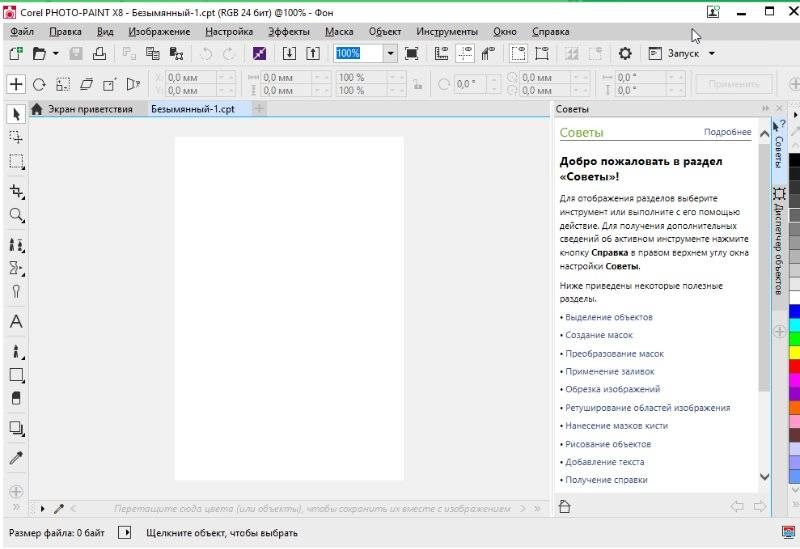Open the Объект menu
The image size is (800, 549).
pos(385,32)
